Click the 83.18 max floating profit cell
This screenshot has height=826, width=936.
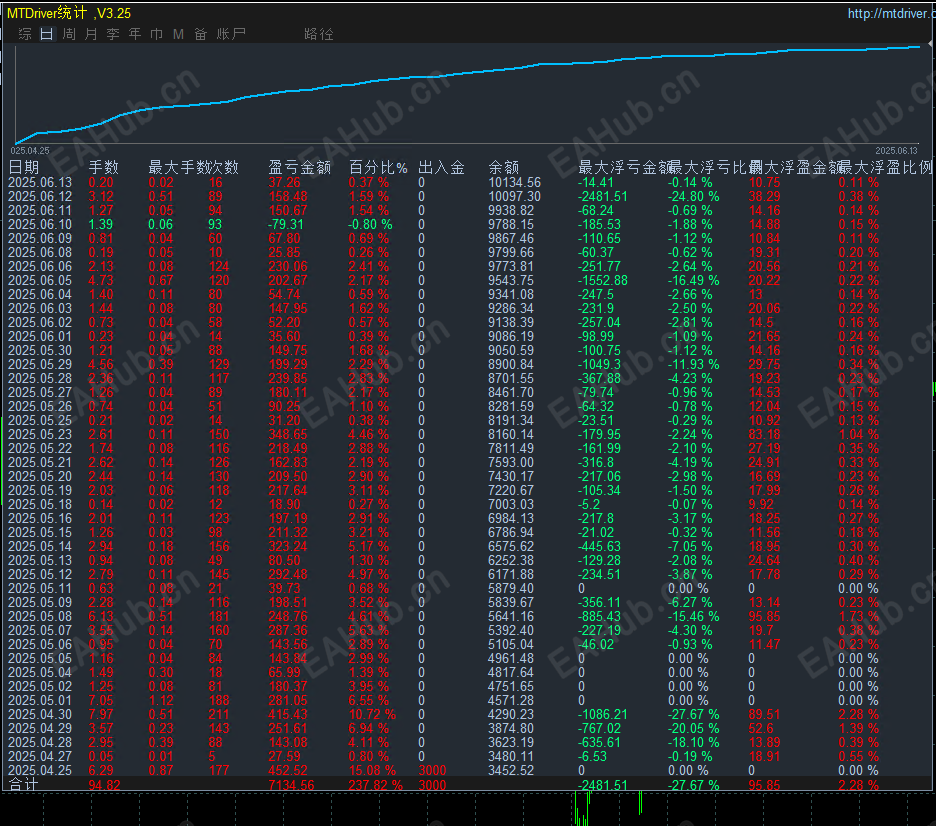(765, 434)
